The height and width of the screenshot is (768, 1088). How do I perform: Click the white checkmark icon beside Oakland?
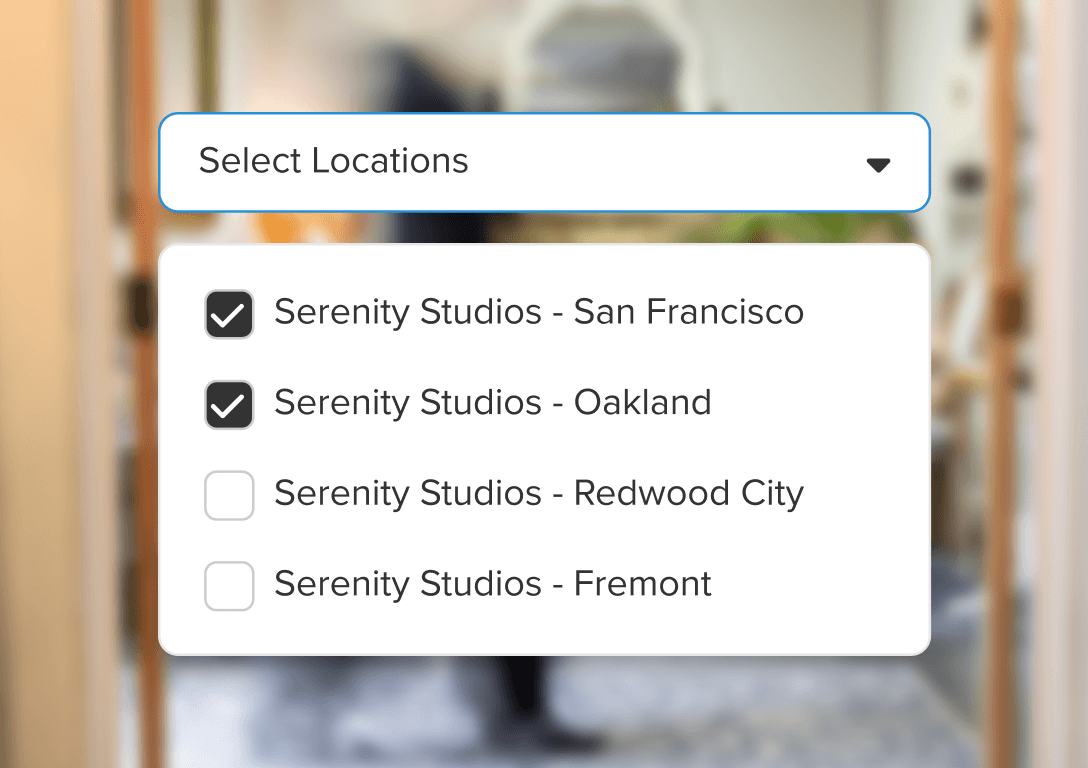point(229,406)
